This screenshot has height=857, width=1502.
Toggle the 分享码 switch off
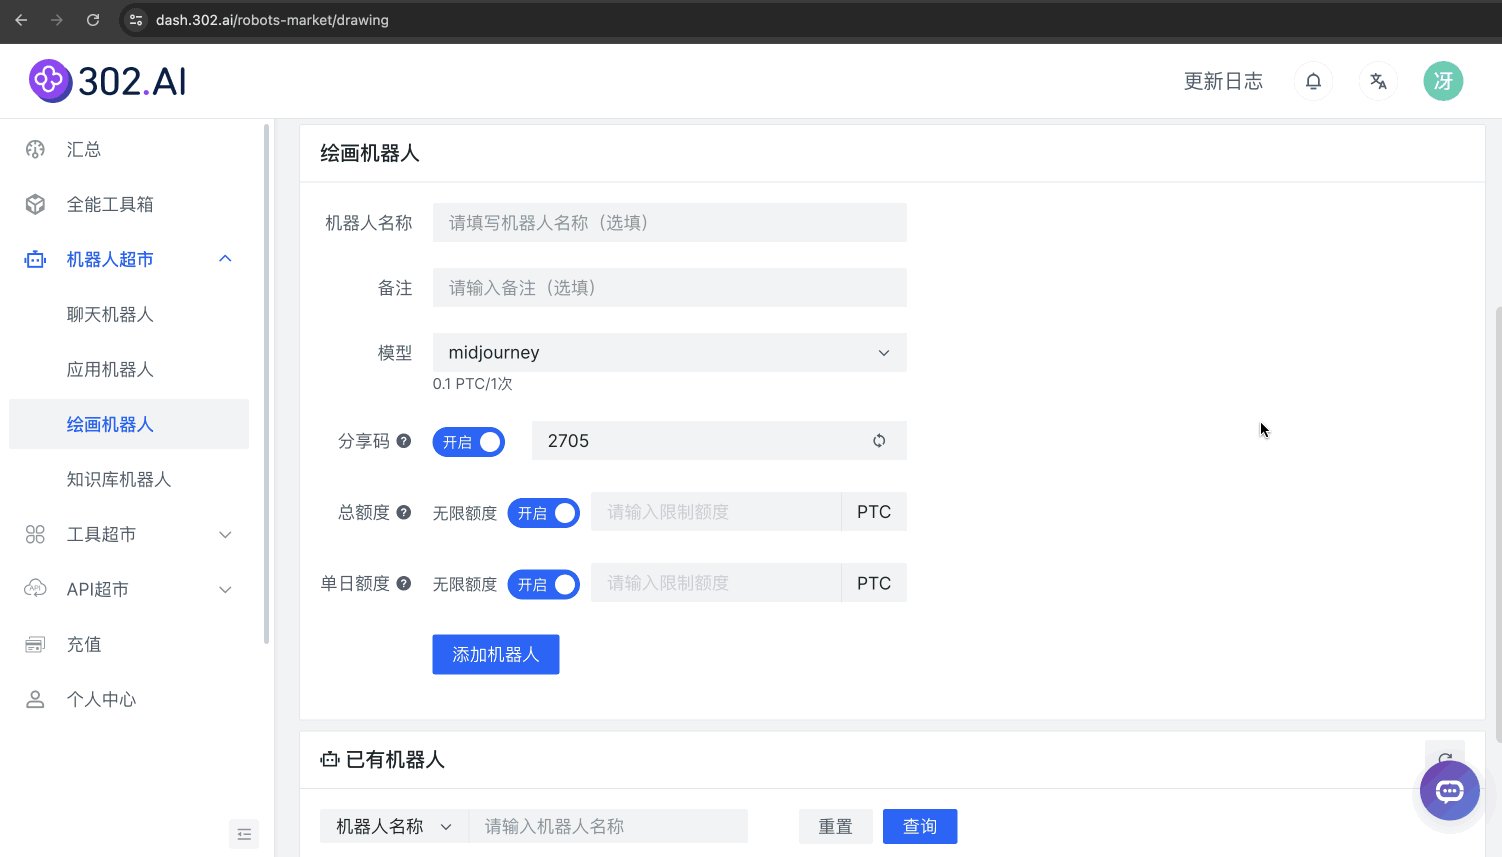(468, 442)
